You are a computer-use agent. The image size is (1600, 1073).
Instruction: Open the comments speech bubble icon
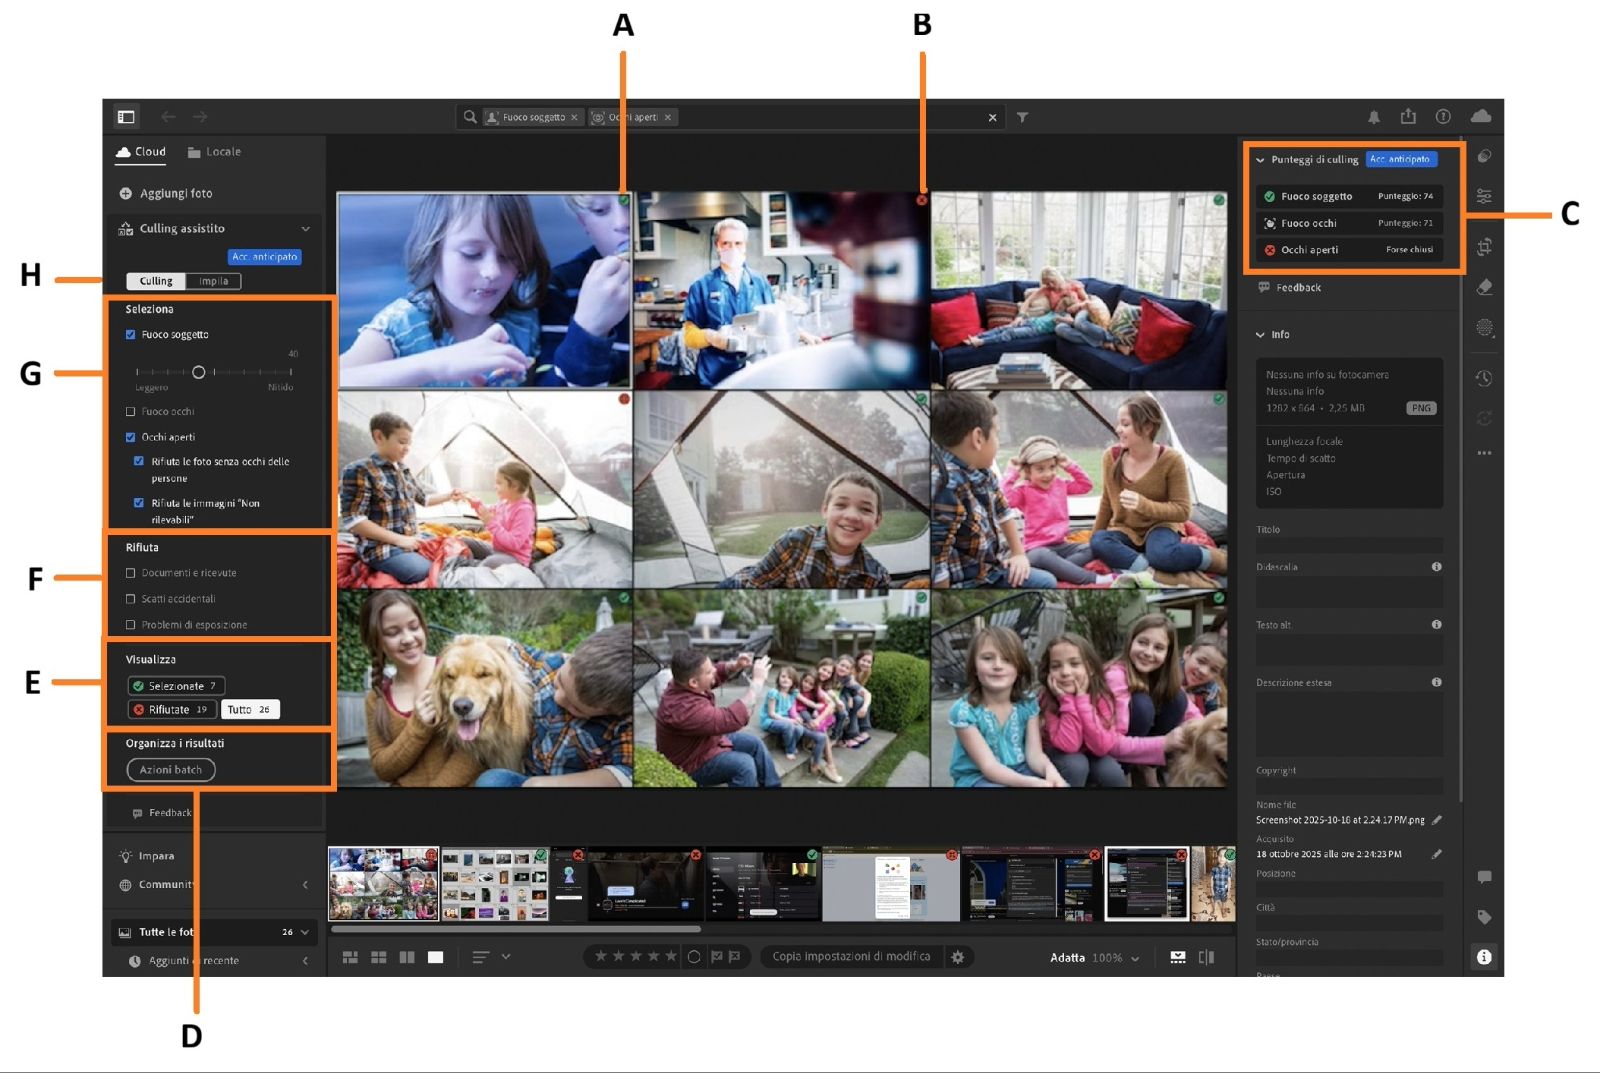(x=1484, y=877)
